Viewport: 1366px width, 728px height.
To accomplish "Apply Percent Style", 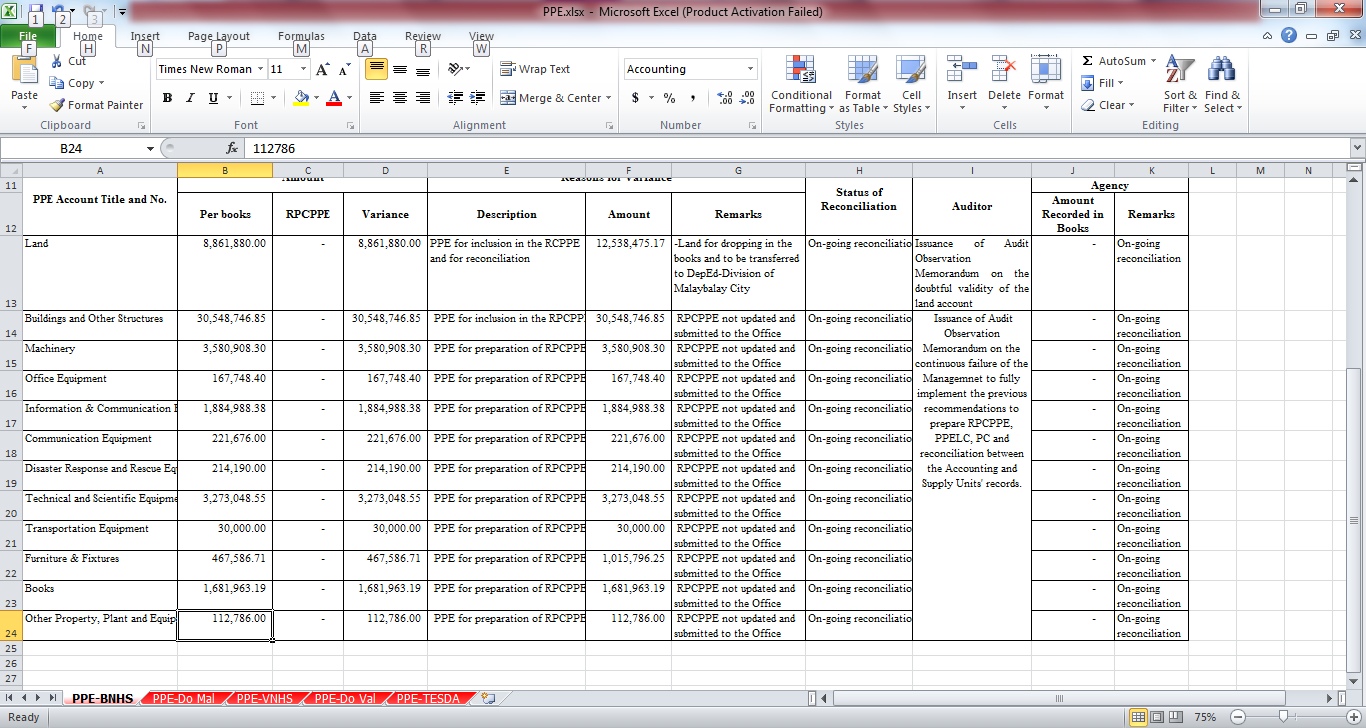I will coord(669,98).
